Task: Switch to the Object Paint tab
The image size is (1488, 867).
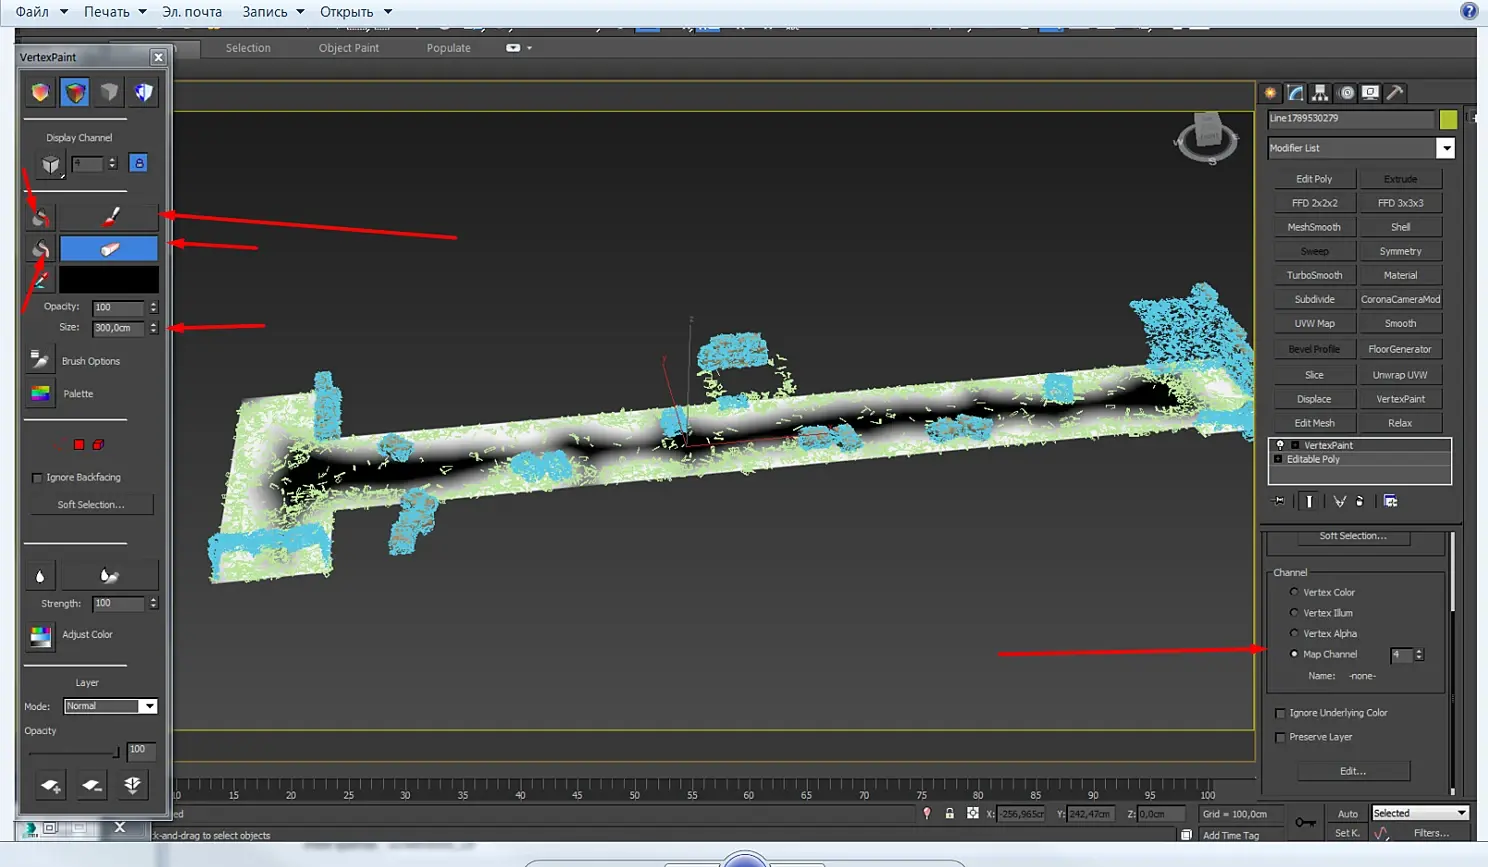Action: pos(348,48)
